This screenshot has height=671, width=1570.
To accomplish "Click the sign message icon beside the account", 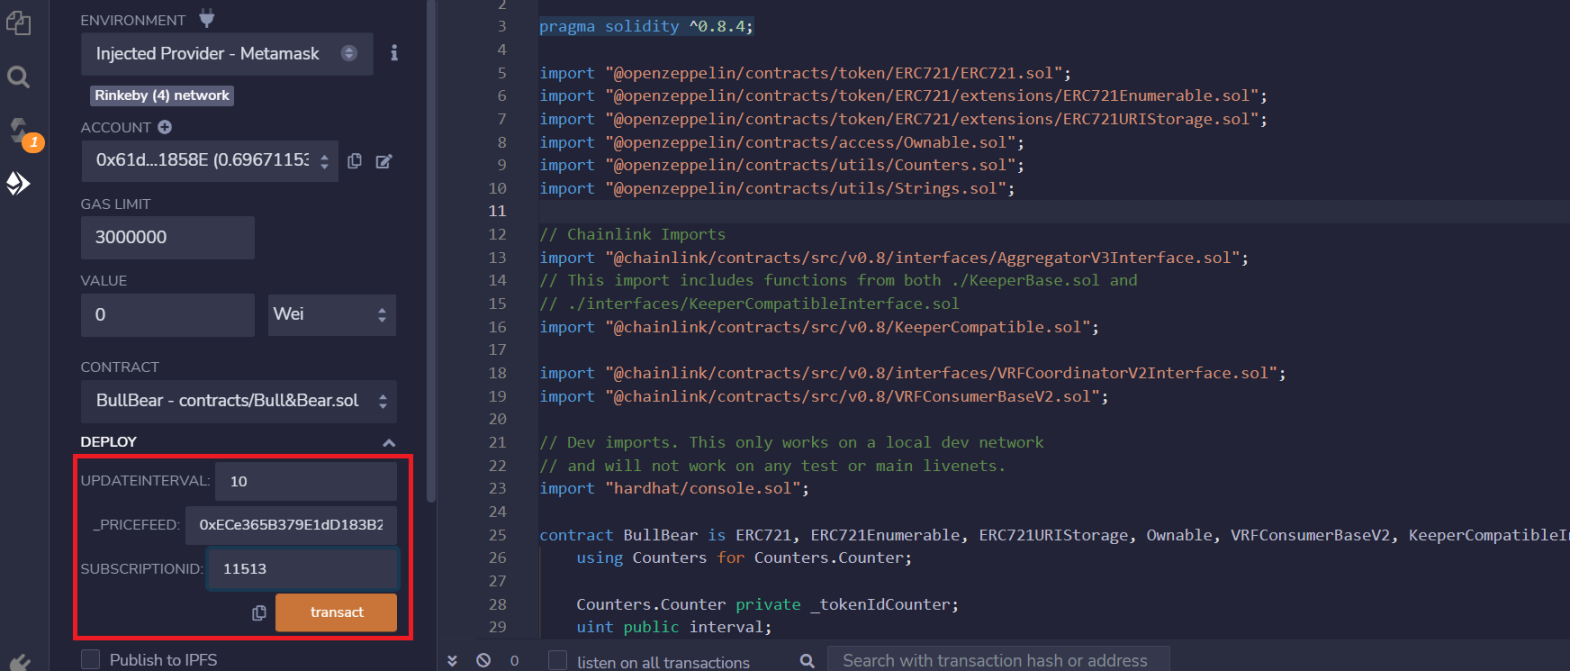I will click(x=384, y=161).
